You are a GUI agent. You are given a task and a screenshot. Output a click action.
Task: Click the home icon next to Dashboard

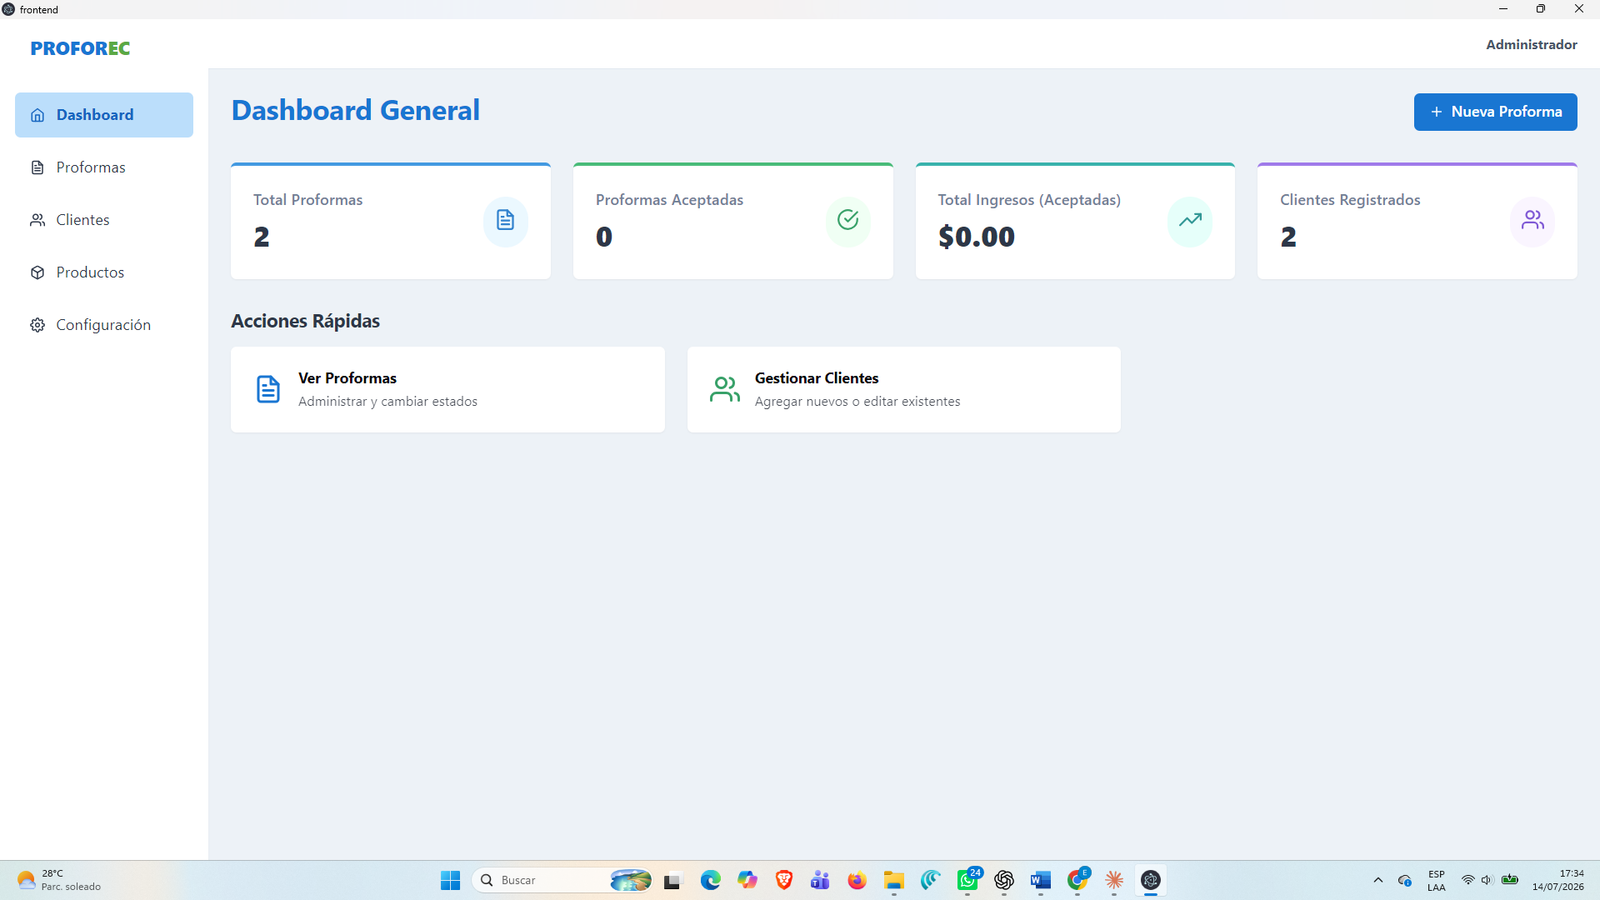pyautogui.click(x=38, y=115)
